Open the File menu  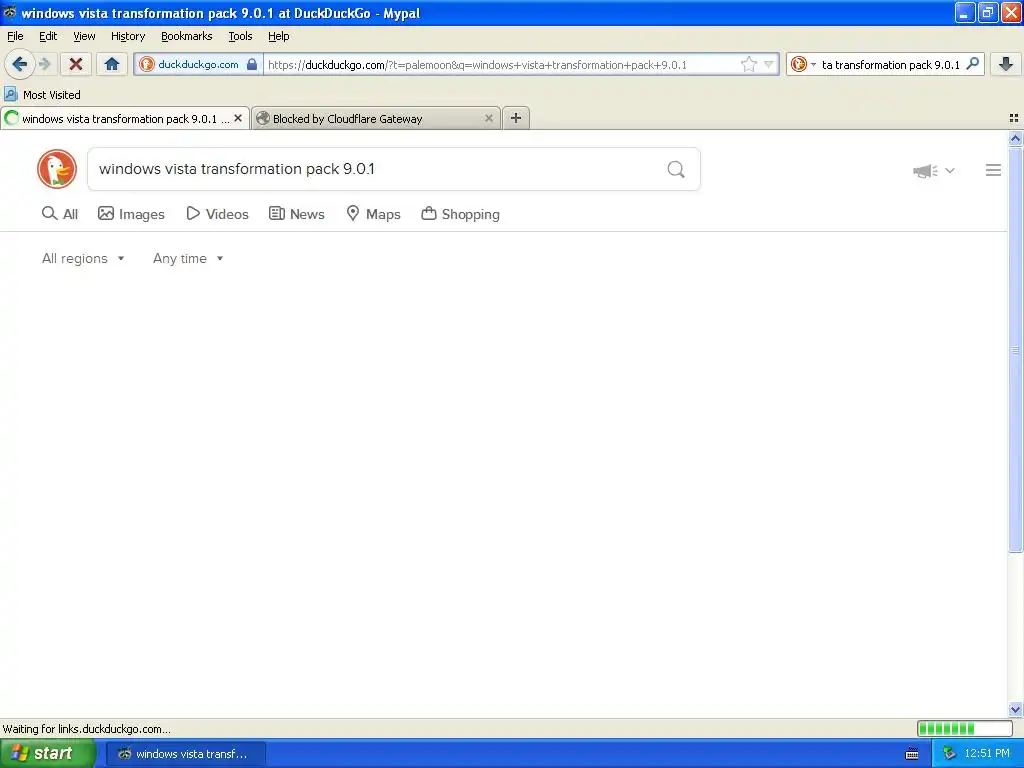(x=15, y=36)
